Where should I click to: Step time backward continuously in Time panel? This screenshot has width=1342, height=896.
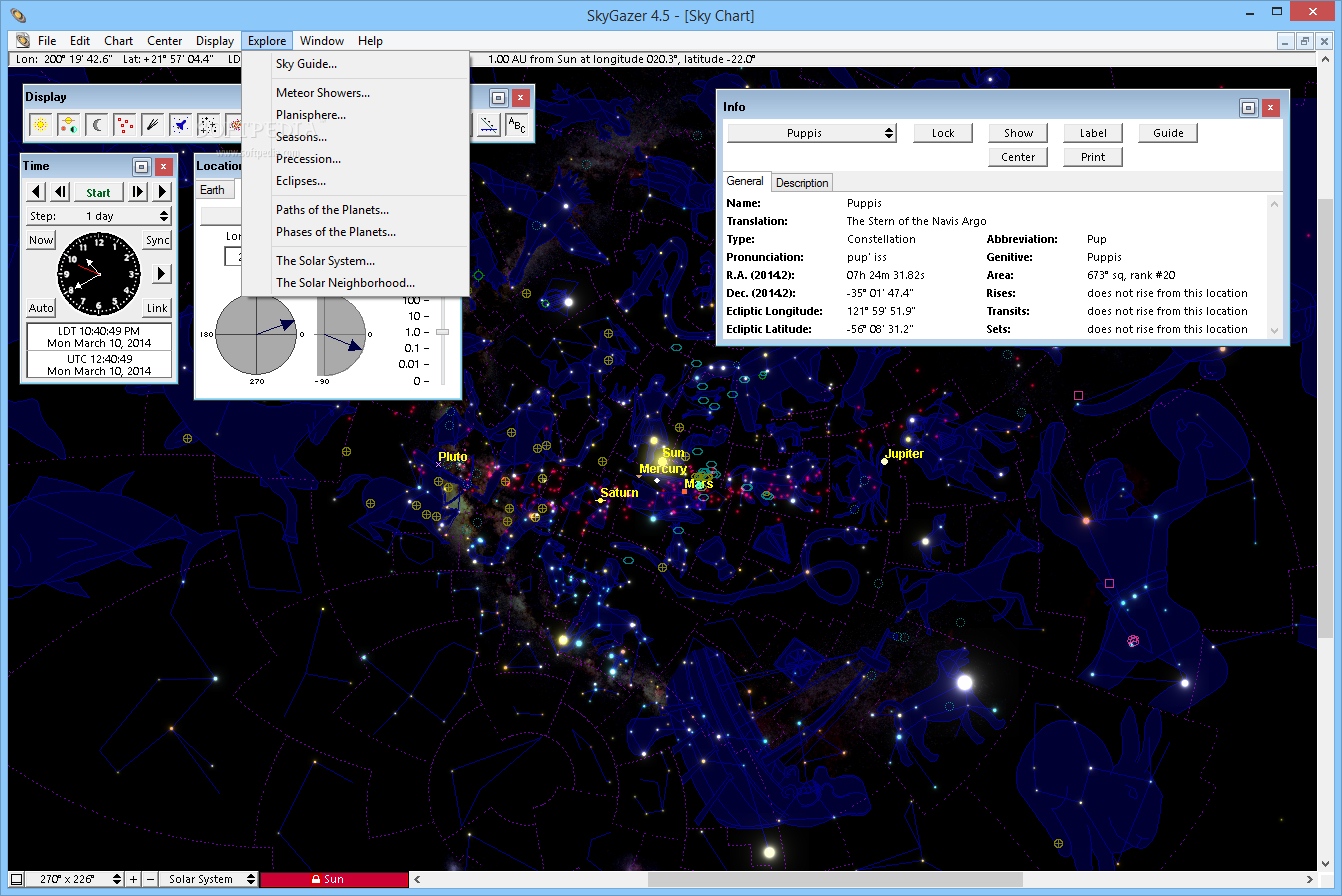[36, 192]
